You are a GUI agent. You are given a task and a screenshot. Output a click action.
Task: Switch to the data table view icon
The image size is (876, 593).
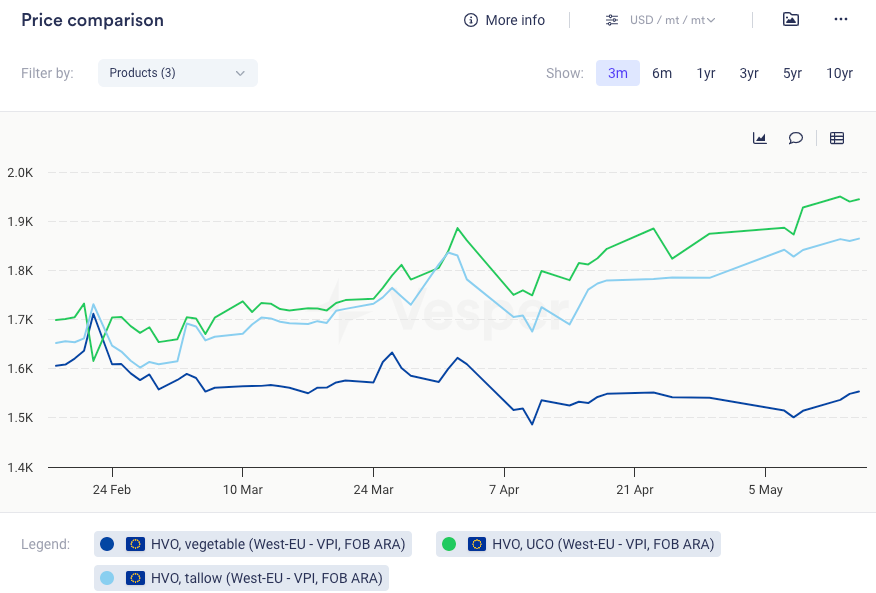coord(837,138)
